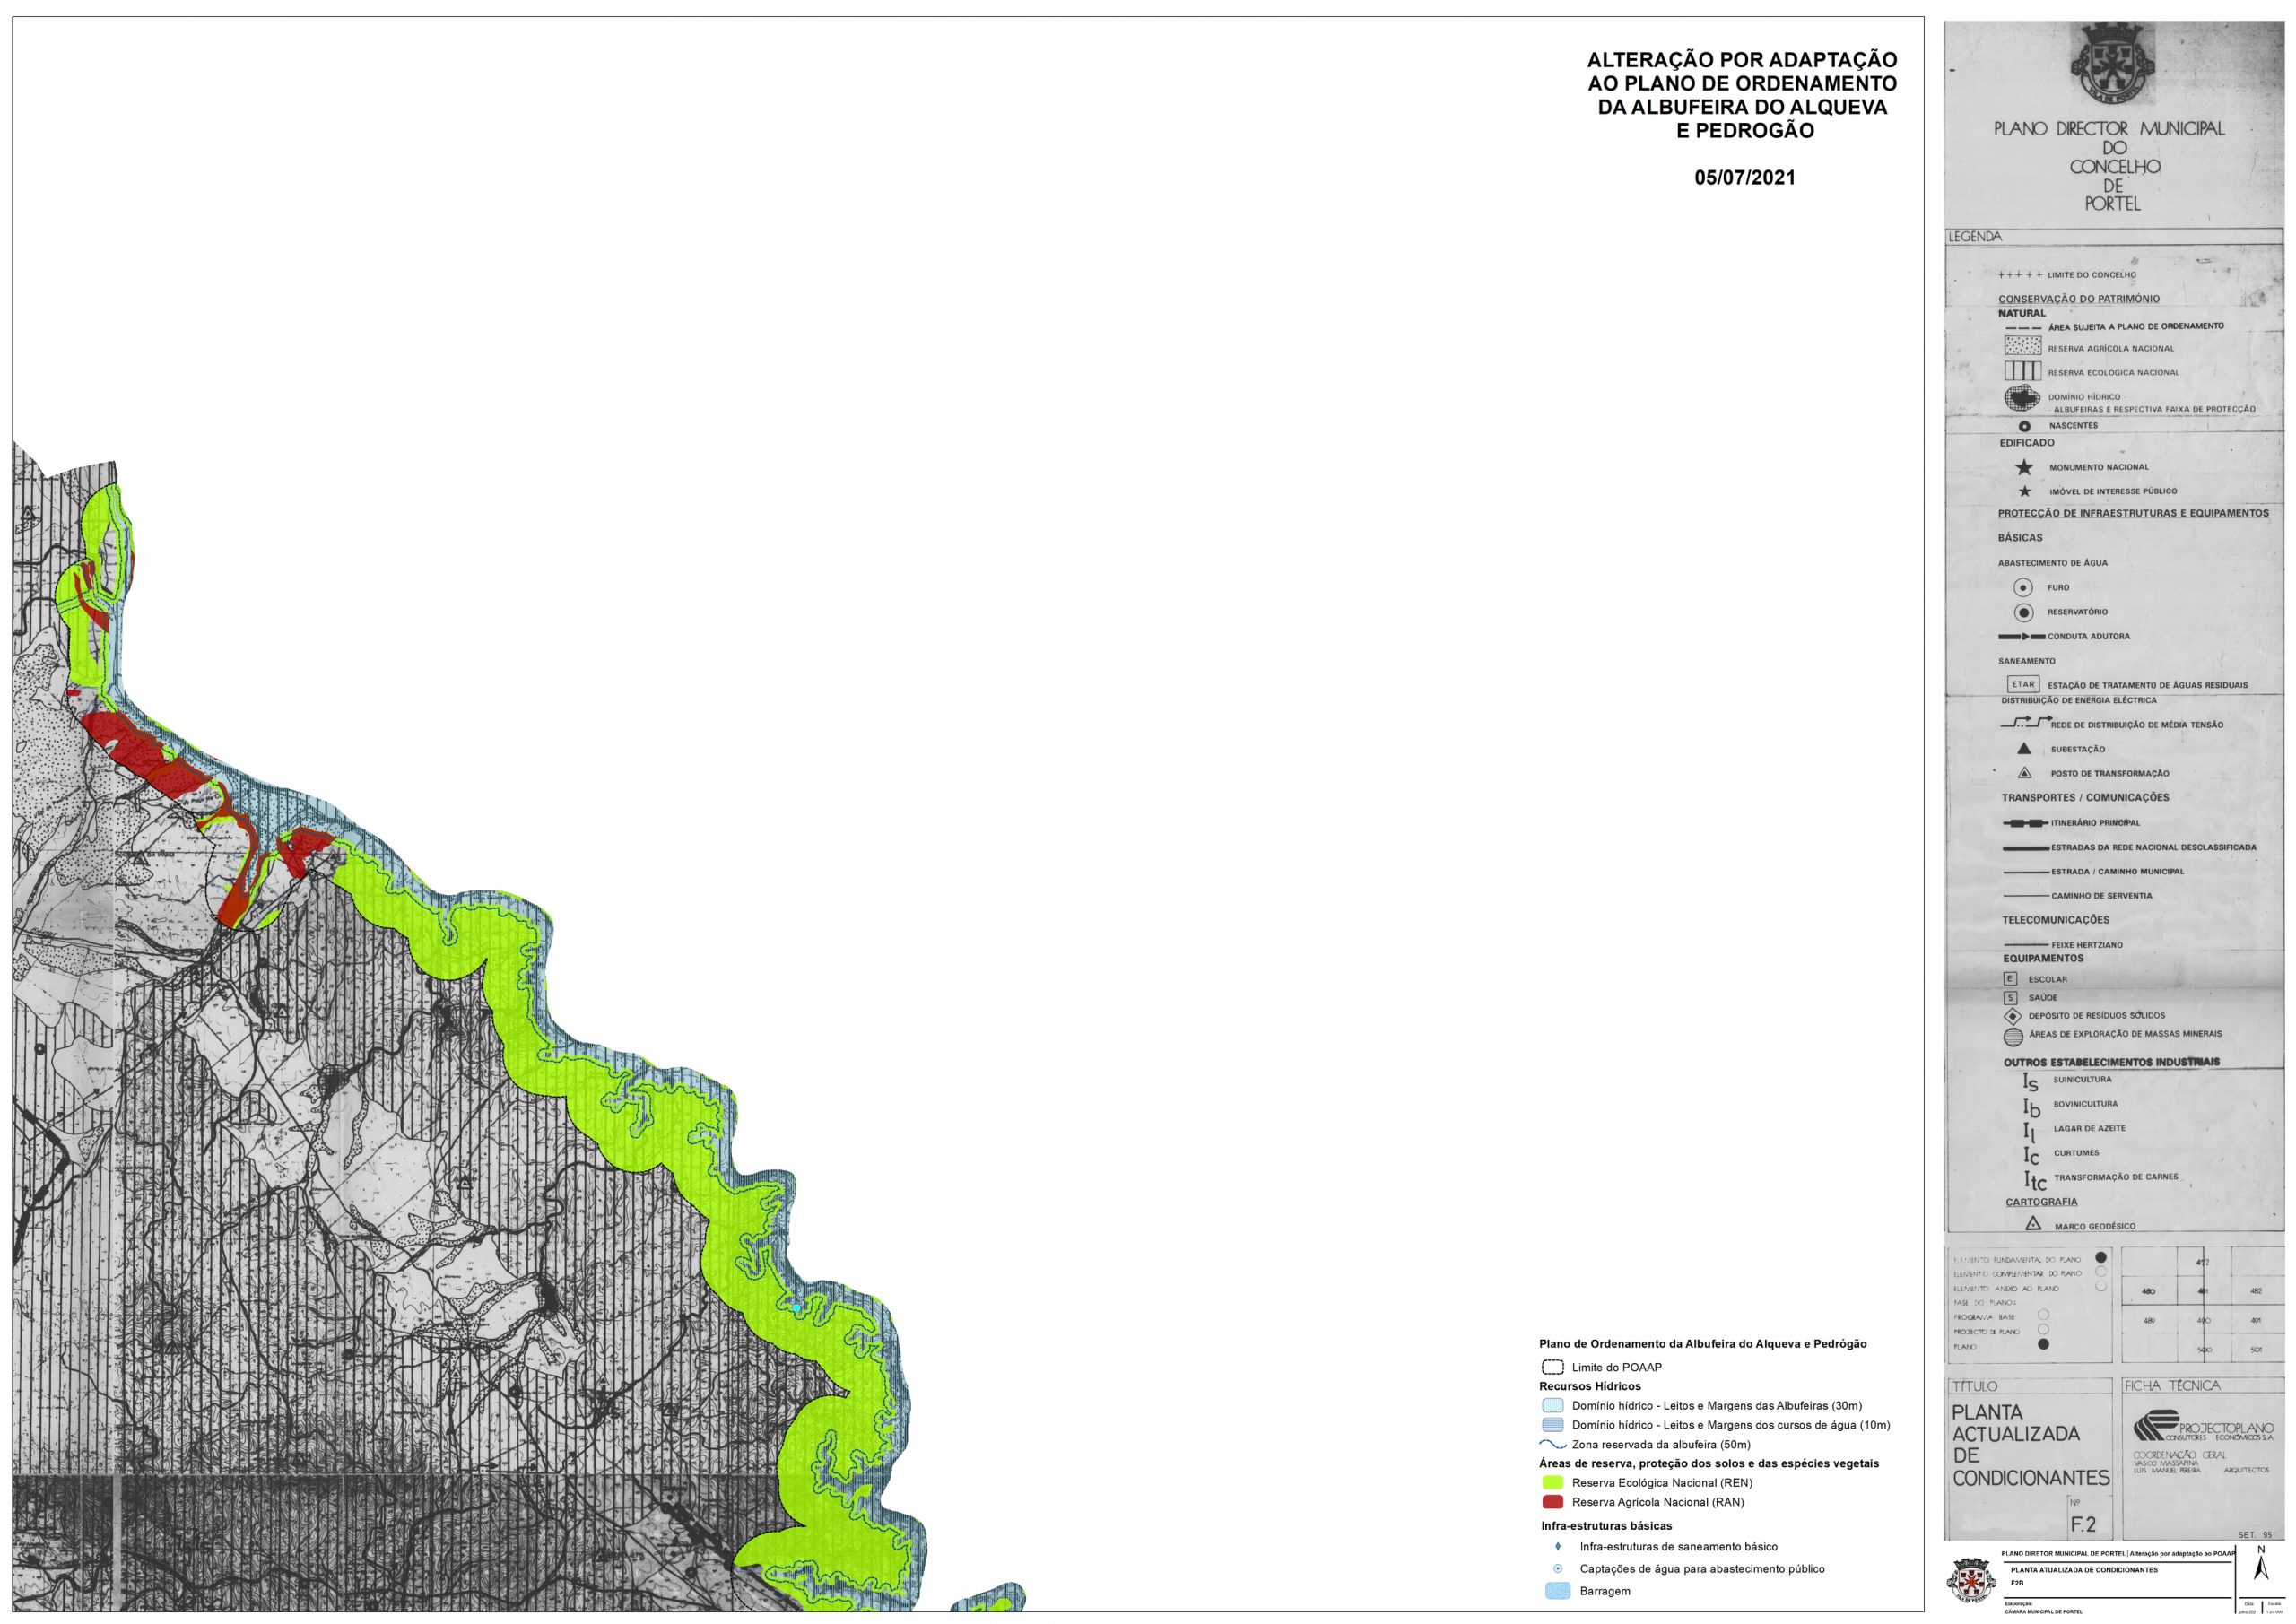Click the ETAR box symbol
Image resolution: width=2296 pixels, height=1624 pixels.
[x=2023, y=684]
